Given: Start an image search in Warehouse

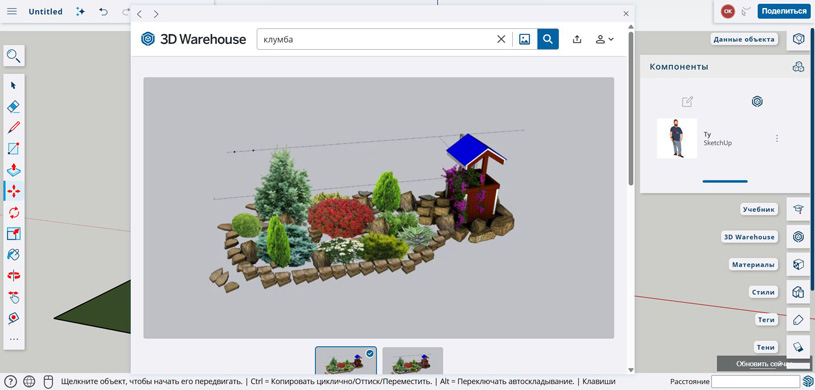Looking at the screenshot, I should point(524,39).
